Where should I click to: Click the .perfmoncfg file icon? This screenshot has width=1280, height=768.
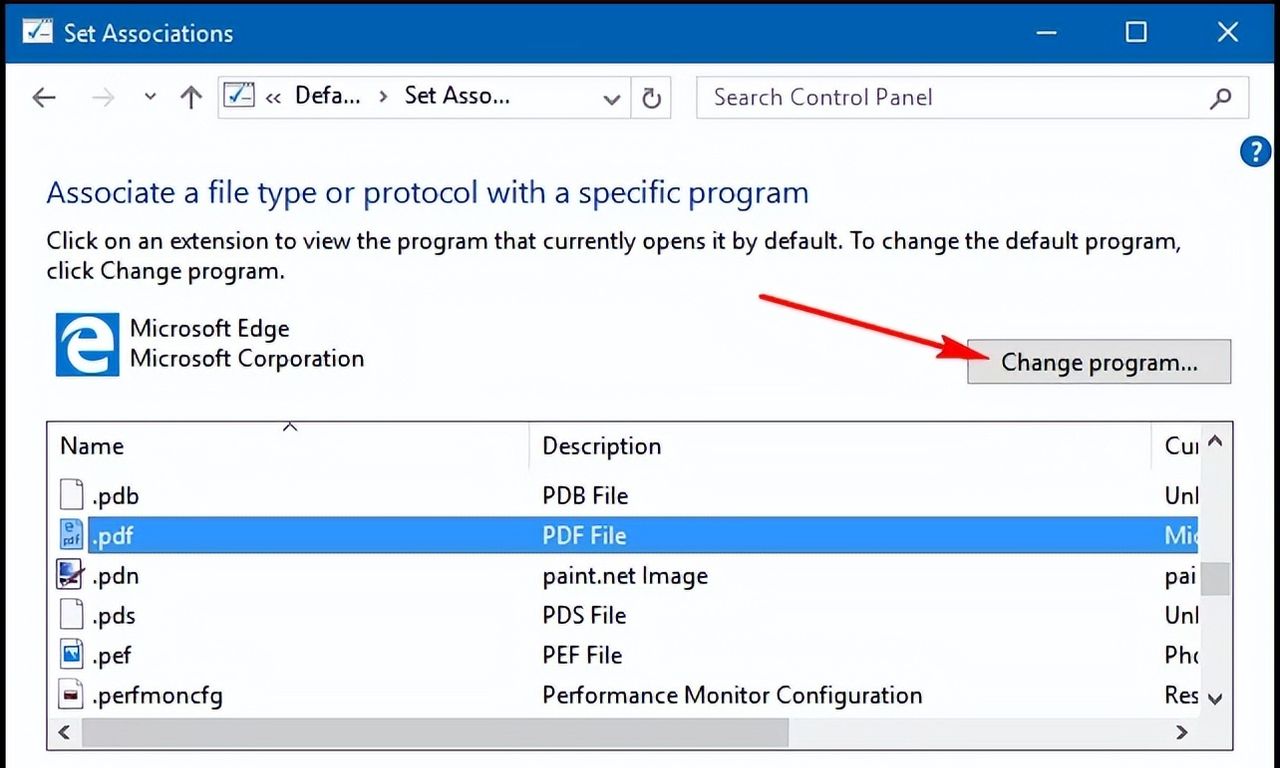71,695
